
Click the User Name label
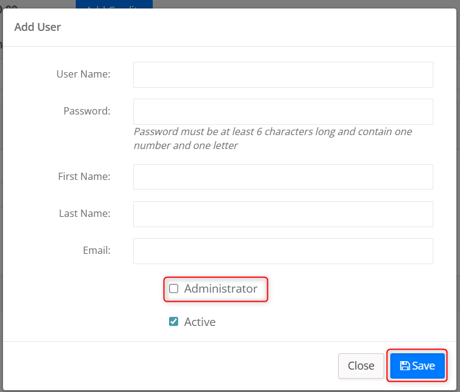tap(83, 74)
